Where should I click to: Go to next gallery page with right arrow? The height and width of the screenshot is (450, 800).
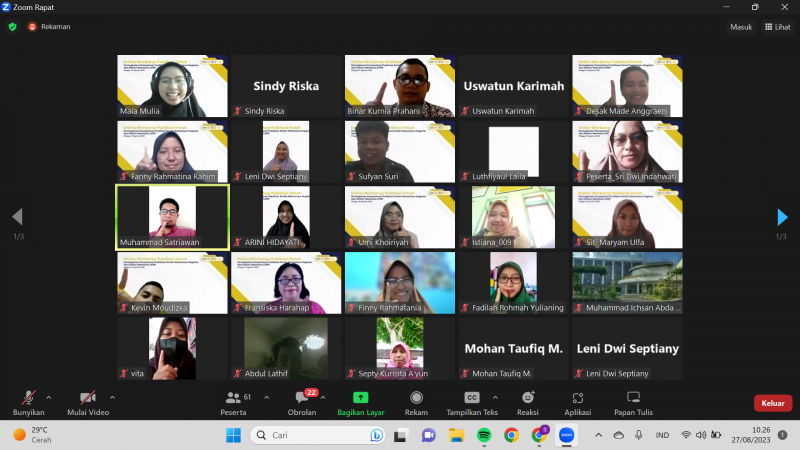click(782, 217)
